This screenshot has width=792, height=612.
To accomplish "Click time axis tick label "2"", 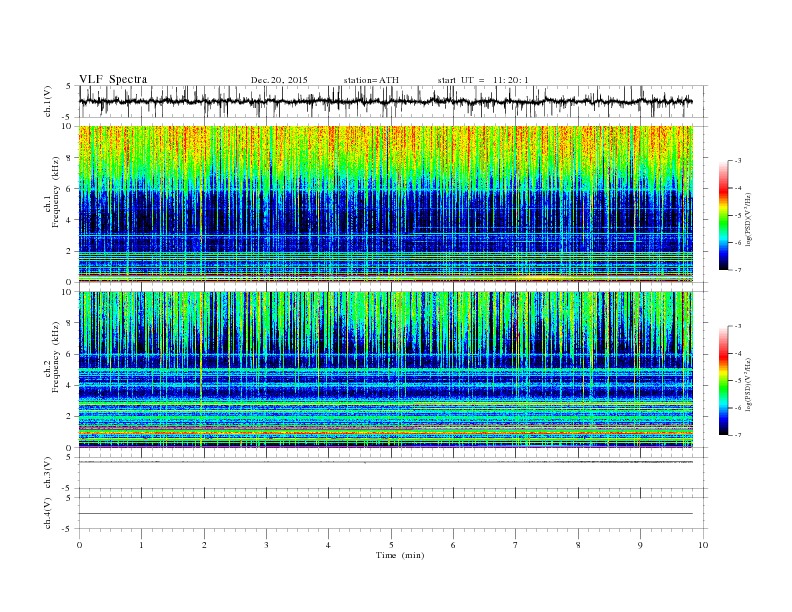I will 204,545.
